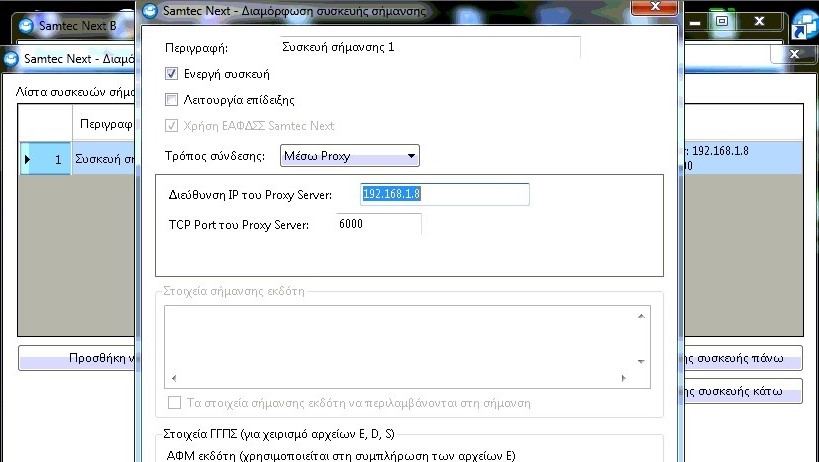
Task: Click the Προσθήκη button in the background window
Action: click(x=77, y=358)
